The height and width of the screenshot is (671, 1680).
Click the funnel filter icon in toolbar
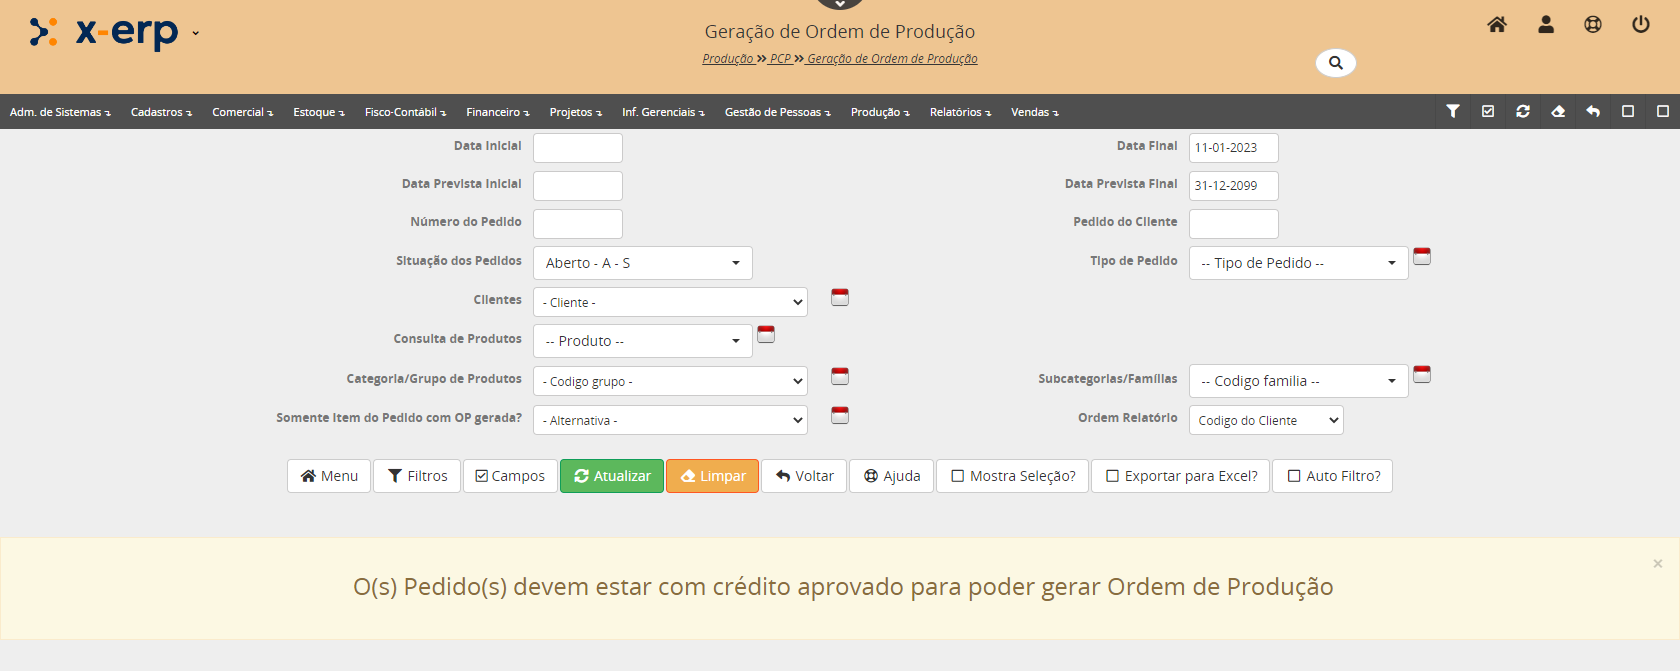tap(1453, 112)
